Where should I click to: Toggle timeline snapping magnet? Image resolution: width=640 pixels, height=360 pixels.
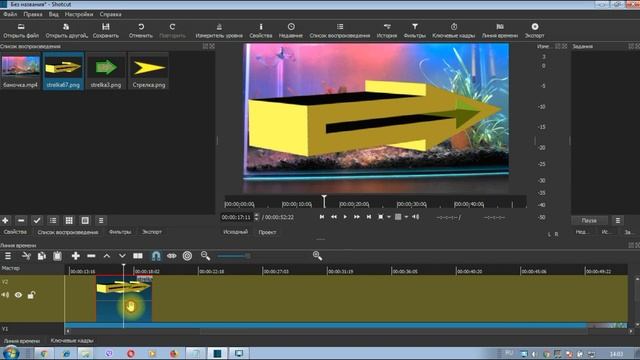156,256
